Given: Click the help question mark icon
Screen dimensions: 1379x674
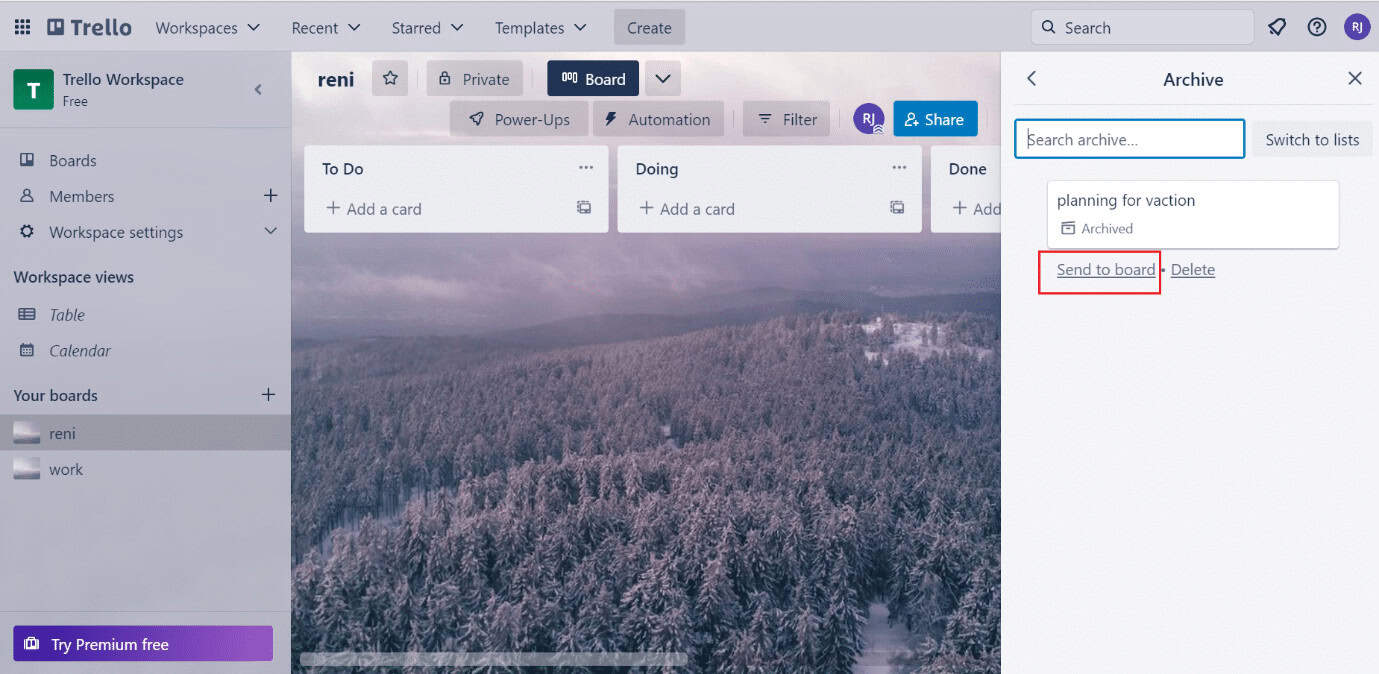Looking at the screenshot, I should pyautogui.click(x=1317, y=27).
